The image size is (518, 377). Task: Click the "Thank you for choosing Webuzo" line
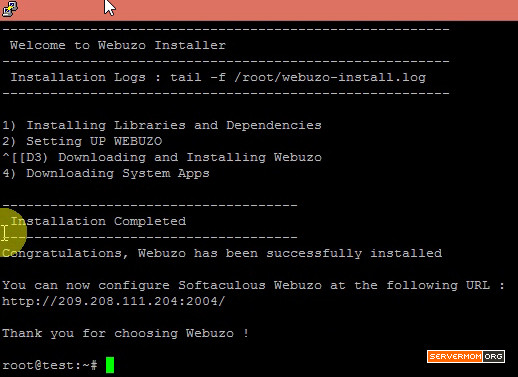125,333
